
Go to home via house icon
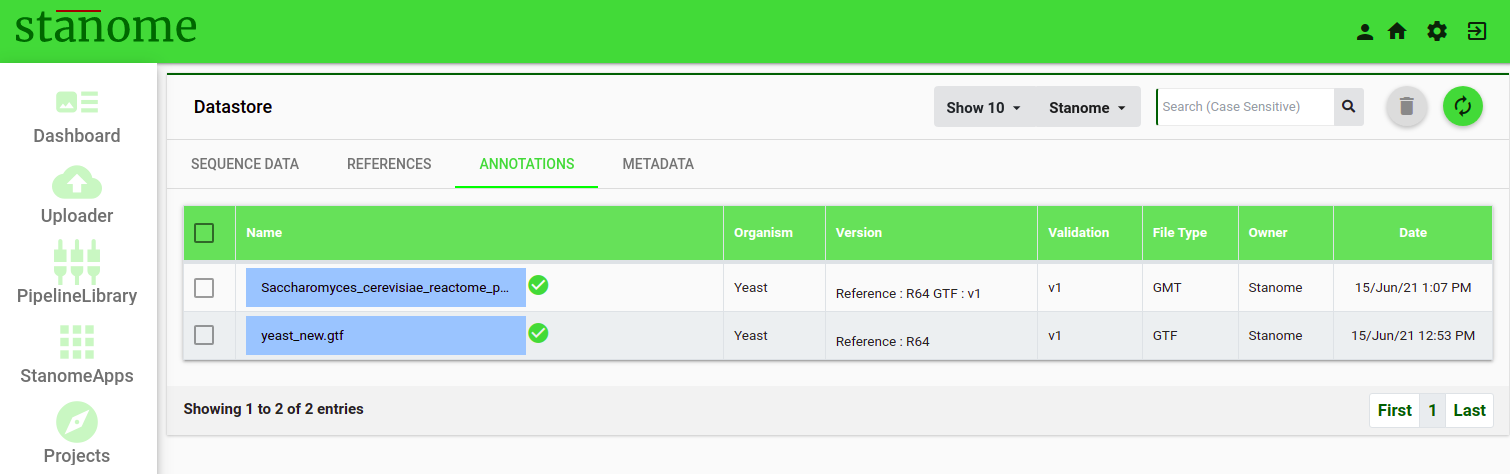pos(1398,32)
